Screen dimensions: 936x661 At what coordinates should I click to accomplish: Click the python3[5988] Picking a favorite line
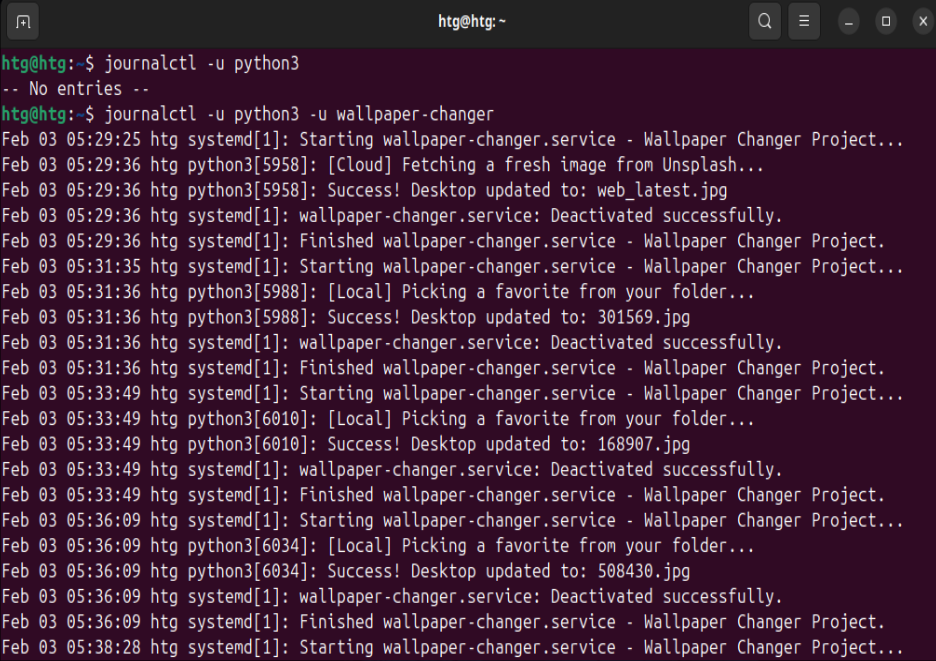pyautogui.click(x=378, y=292)
